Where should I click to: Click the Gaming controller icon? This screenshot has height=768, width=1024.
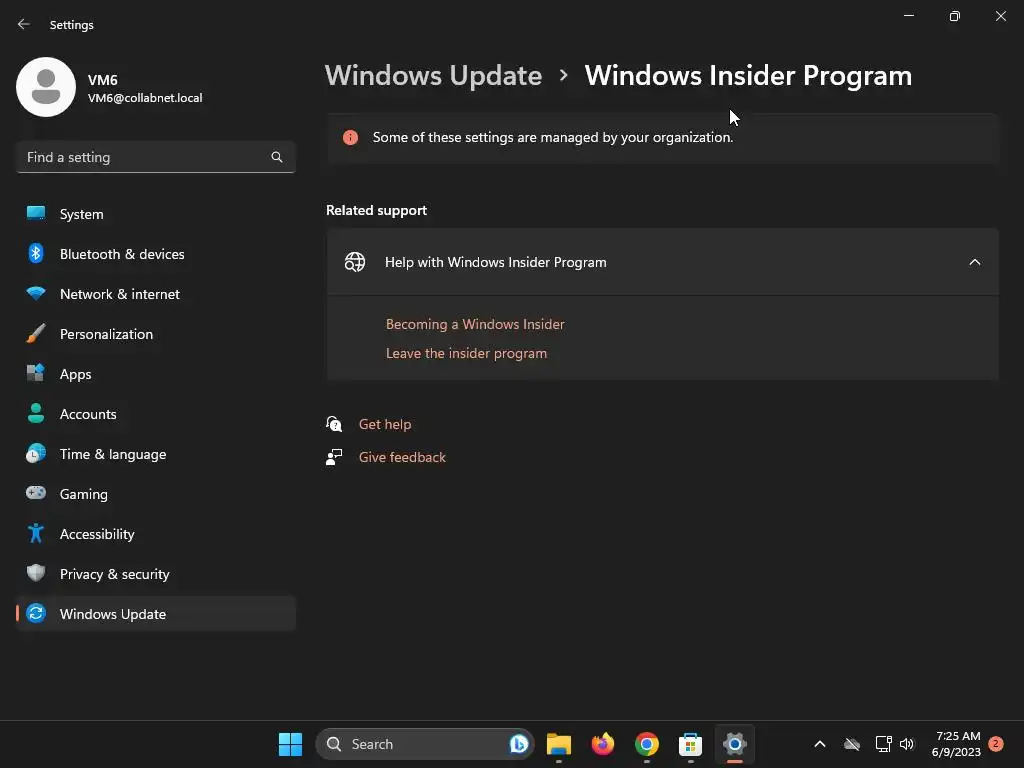[36, 493]
